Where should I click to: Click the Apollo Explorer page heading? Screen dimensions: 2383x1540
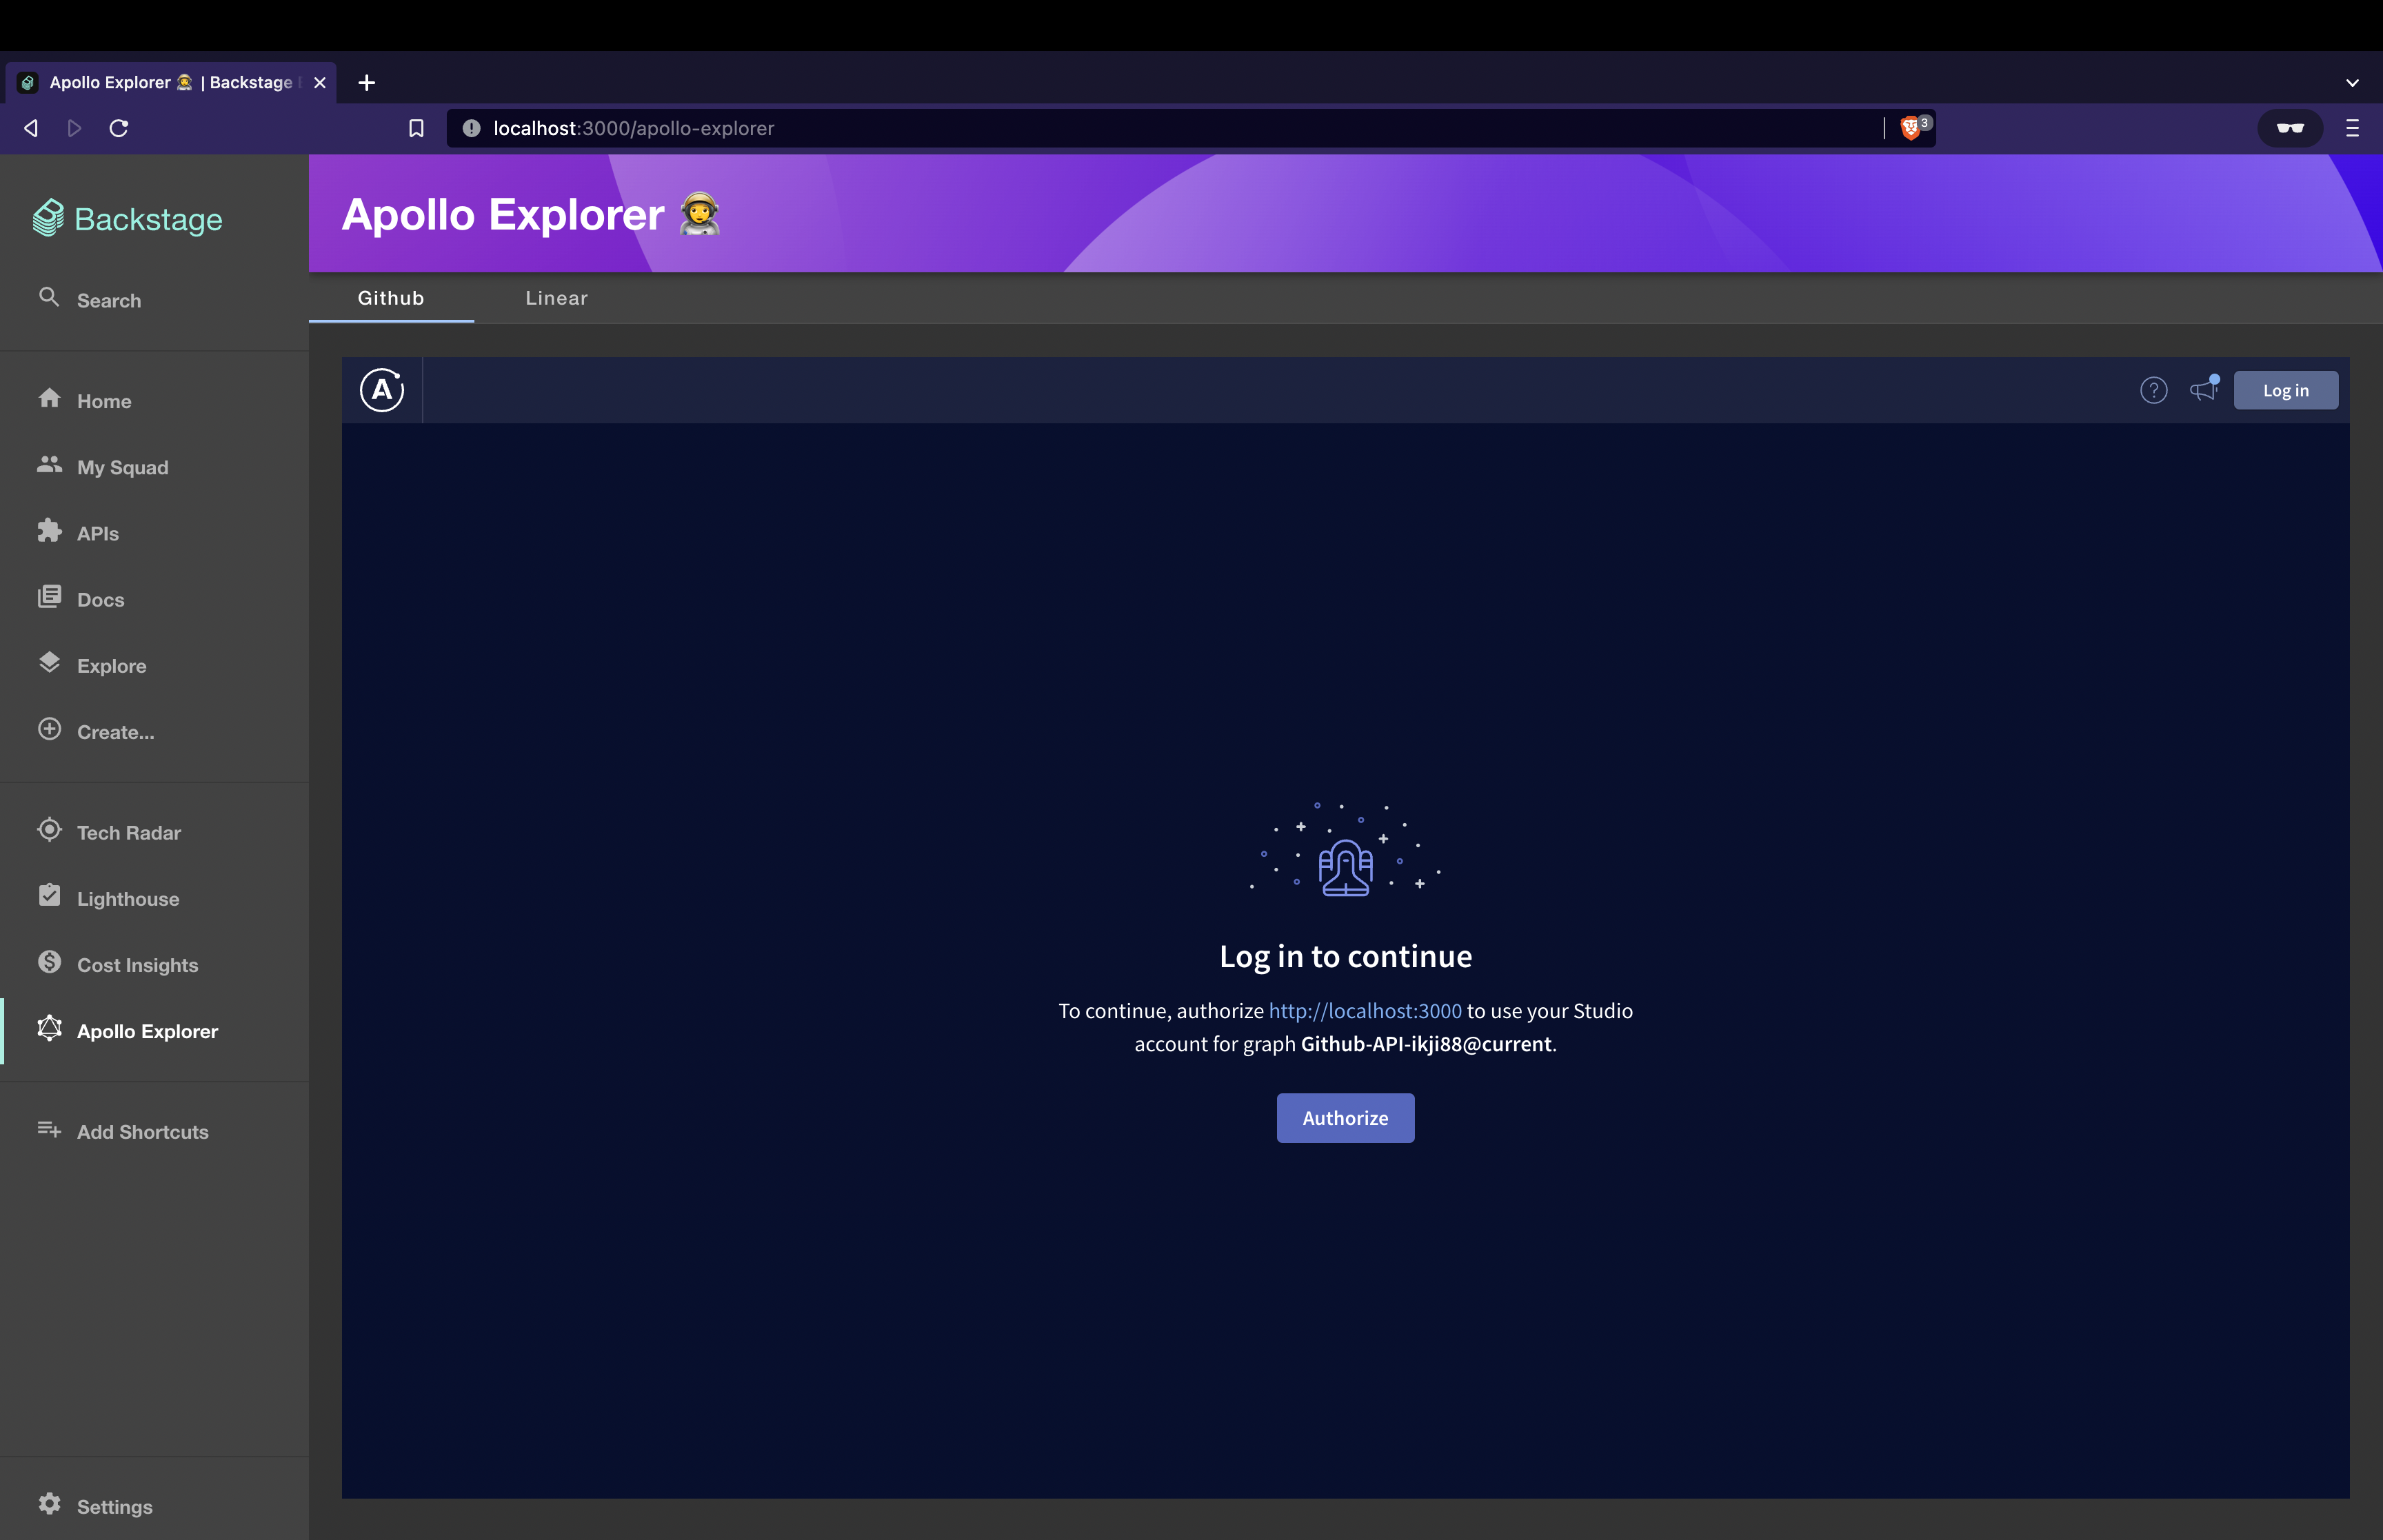[531, 214]
